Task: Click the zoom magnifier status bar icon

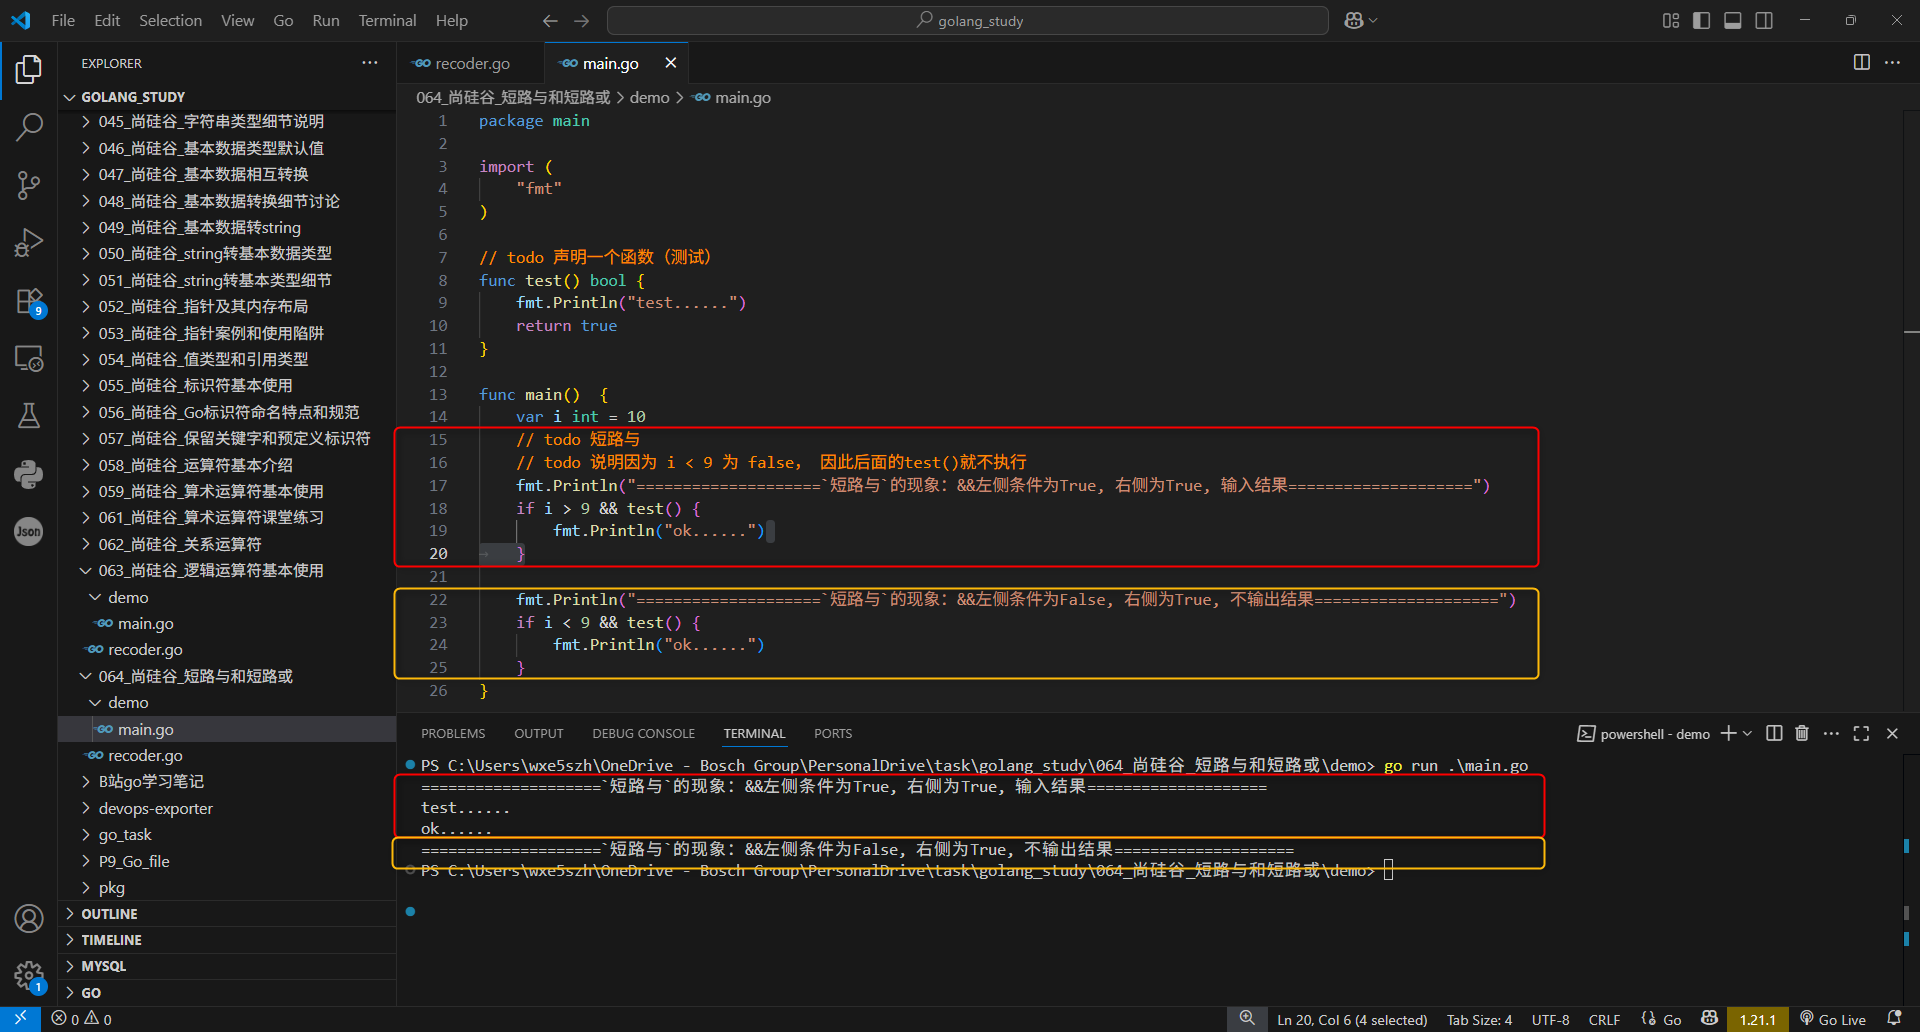Action: pyautogui.click(x=1247, y=1019)
